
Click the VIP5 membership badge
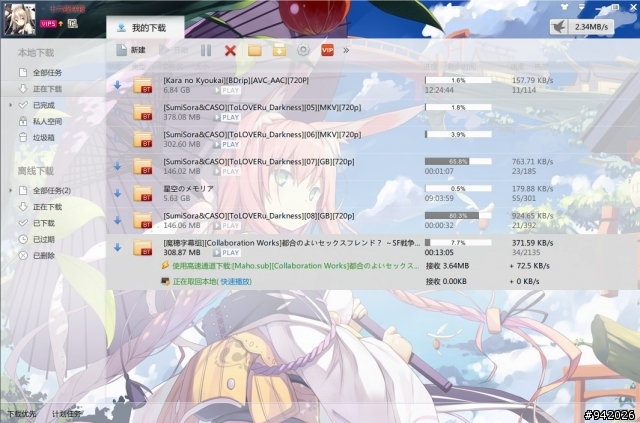(x=48, y=24)
